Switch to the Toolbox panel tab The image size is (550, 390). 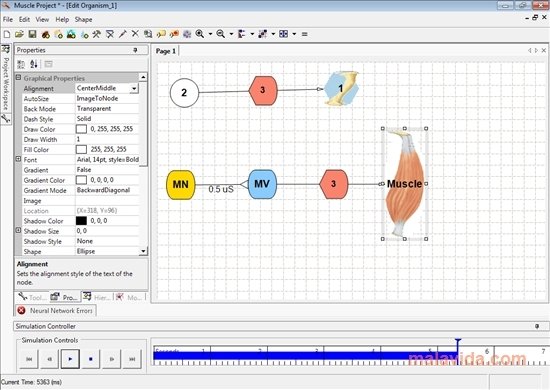click(32, 297)
